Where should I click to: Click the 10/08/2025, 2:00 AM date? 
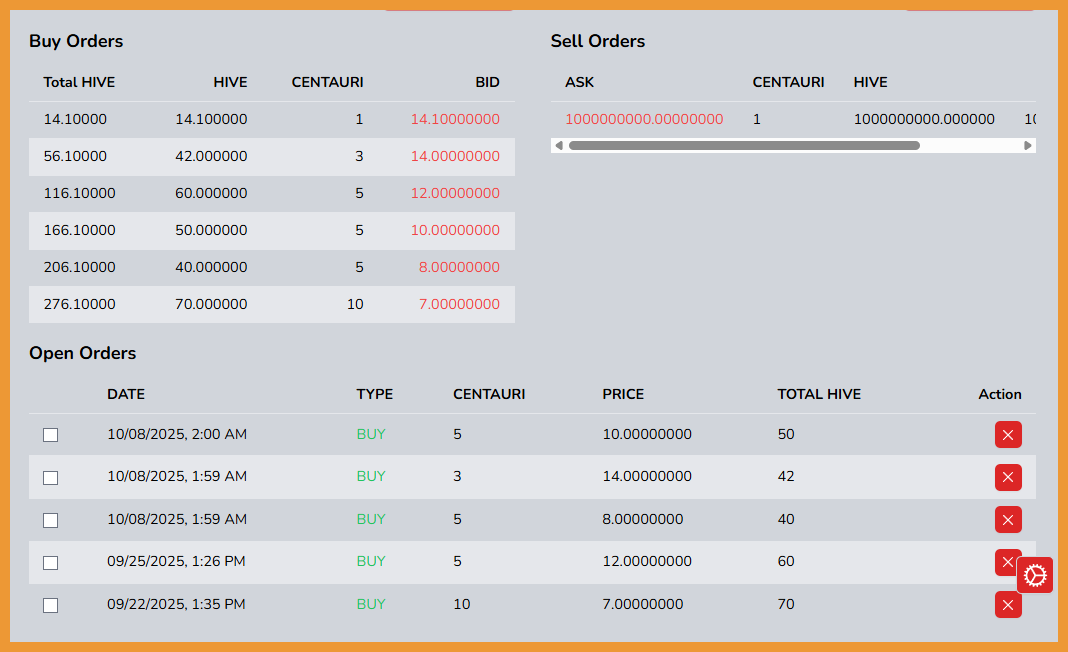tap(177, 434)
